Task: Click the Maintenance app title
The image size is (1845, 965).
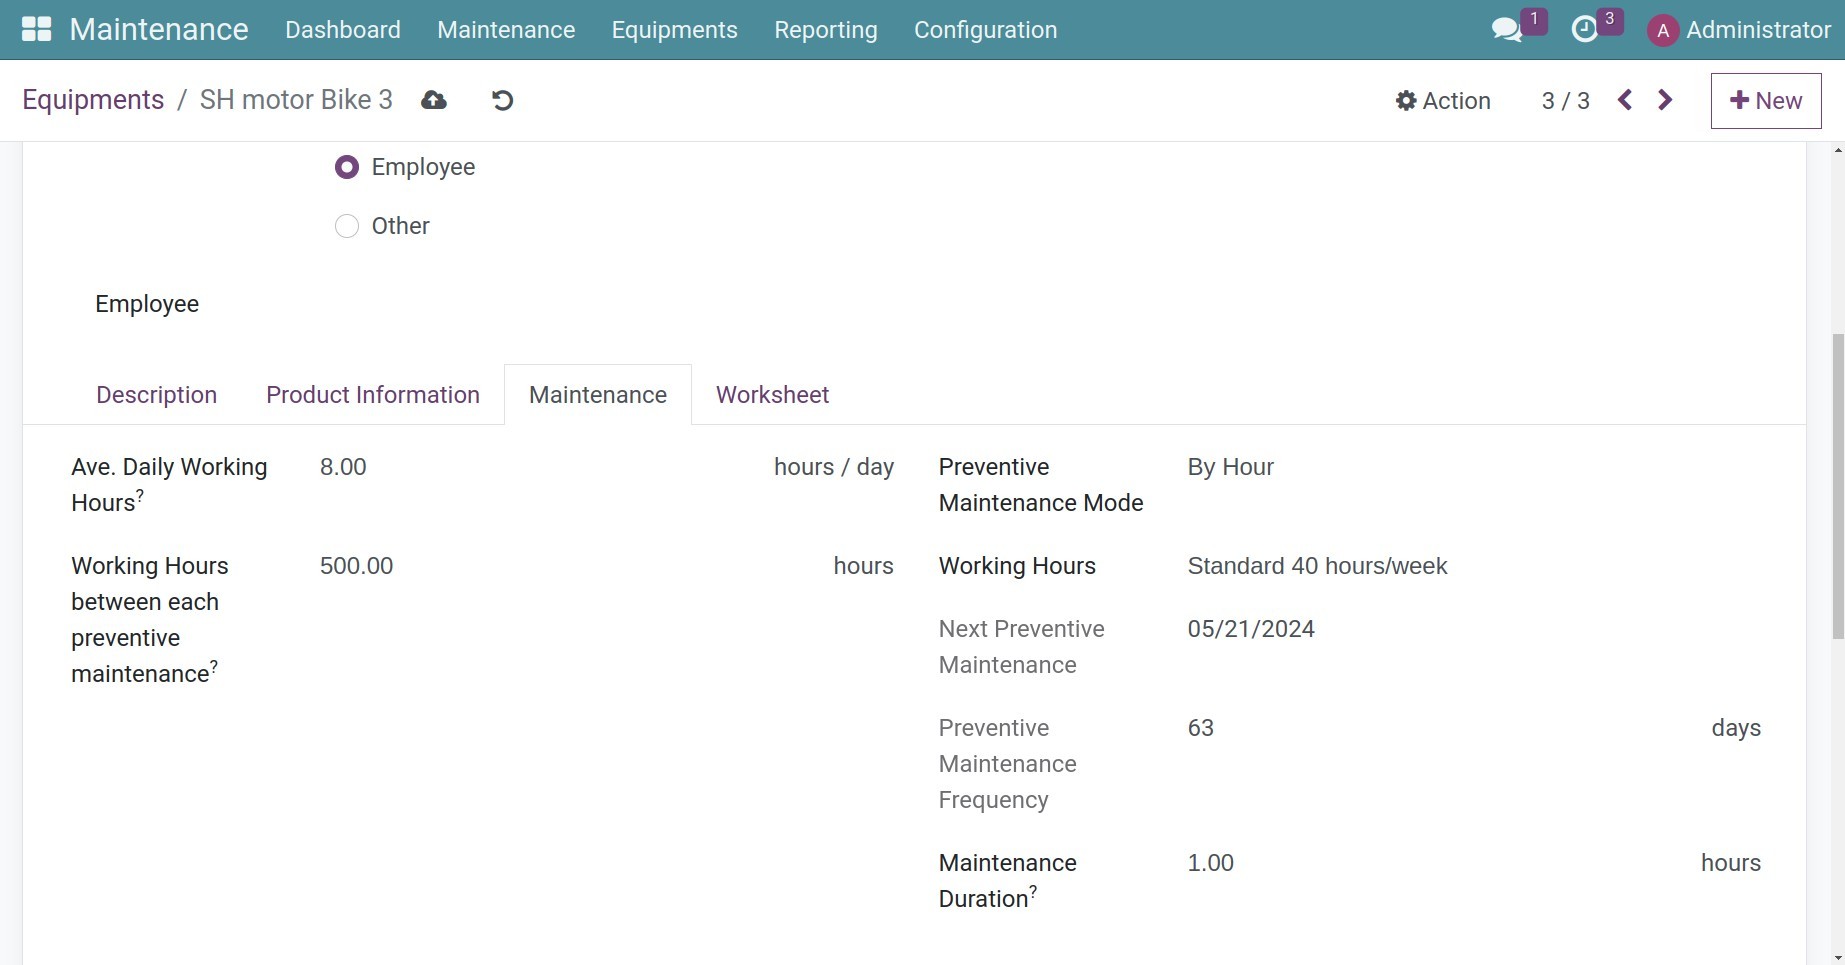Action: 159,30
